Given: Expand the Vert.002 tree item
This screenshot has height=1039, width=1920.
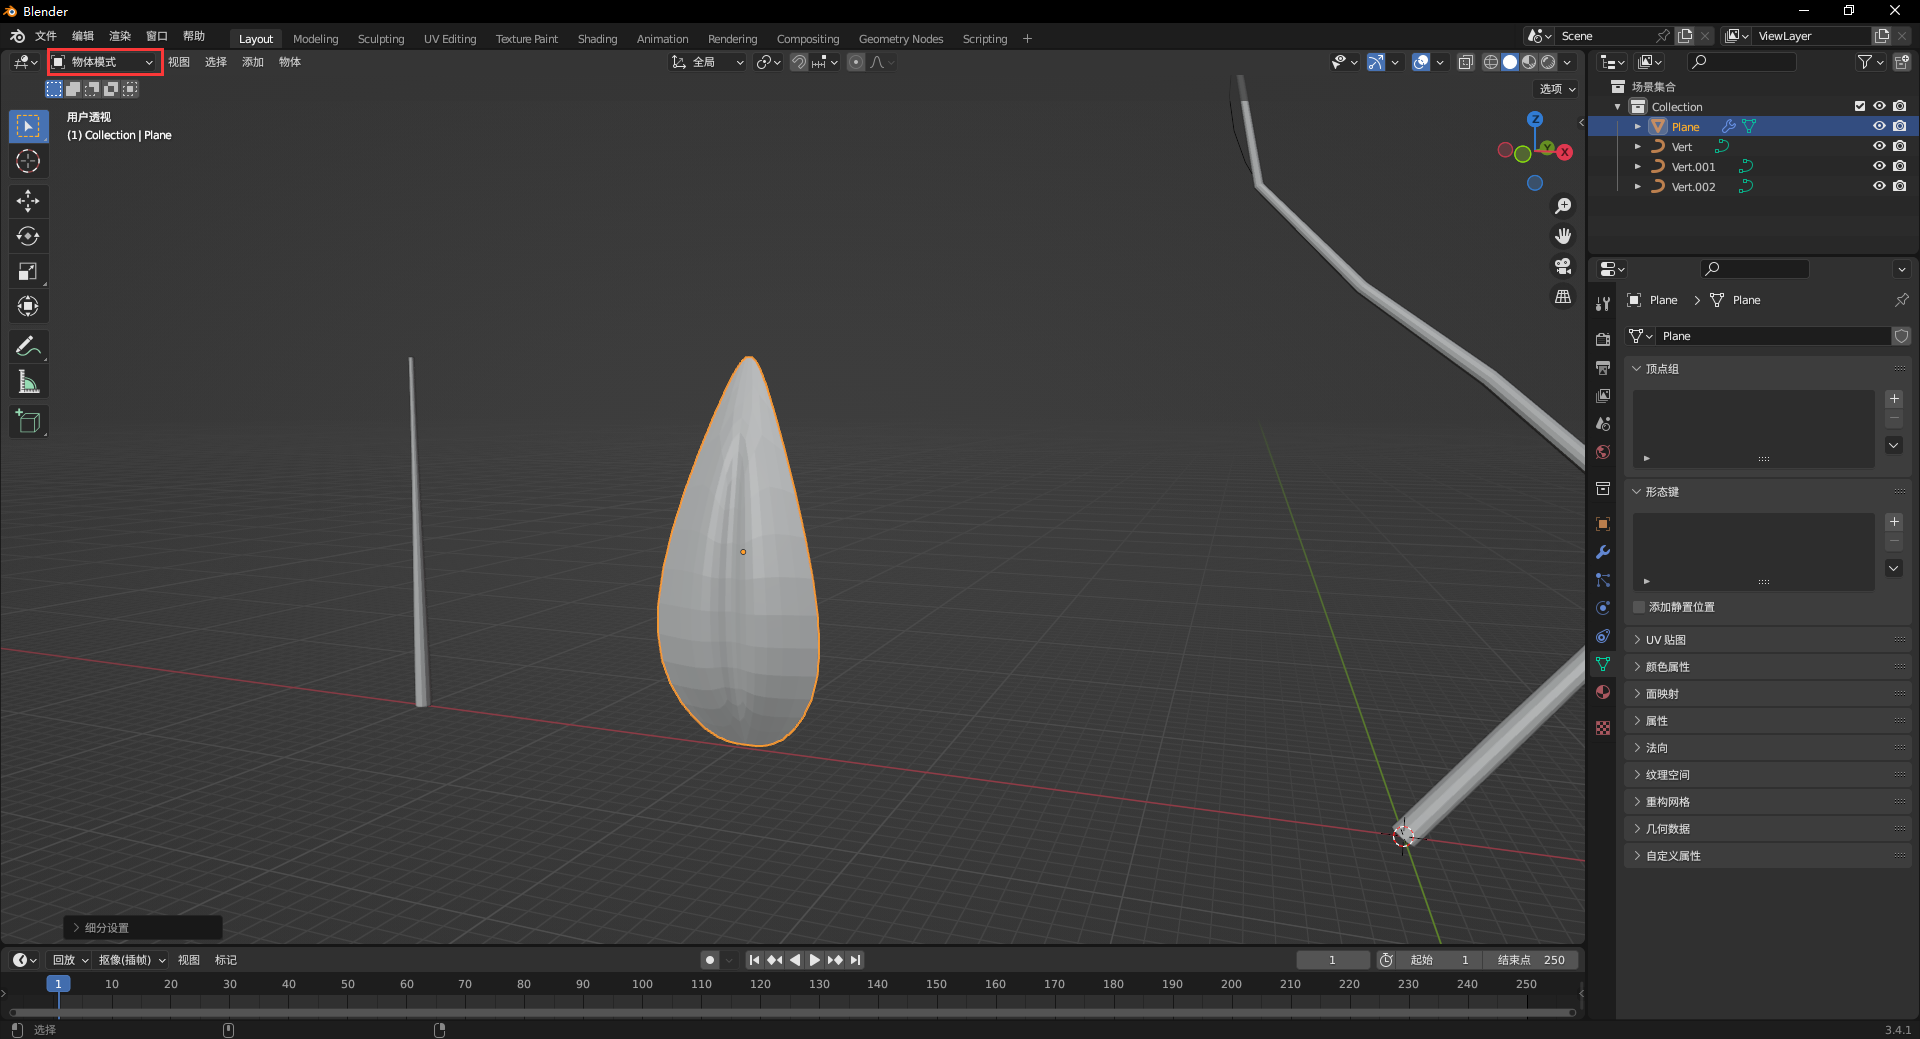Looking at the screenshot, I should pyautogui.click(x=1637, y=187).
